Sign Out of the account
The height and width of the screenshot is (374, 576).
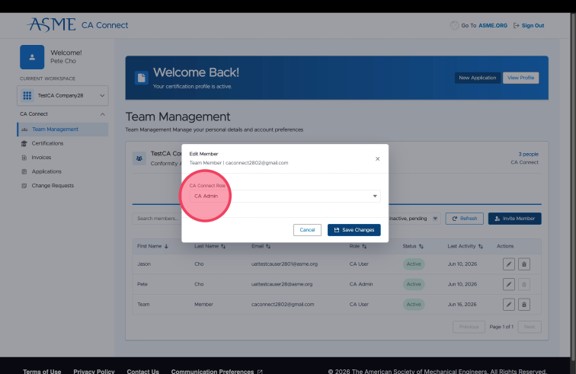529,25
